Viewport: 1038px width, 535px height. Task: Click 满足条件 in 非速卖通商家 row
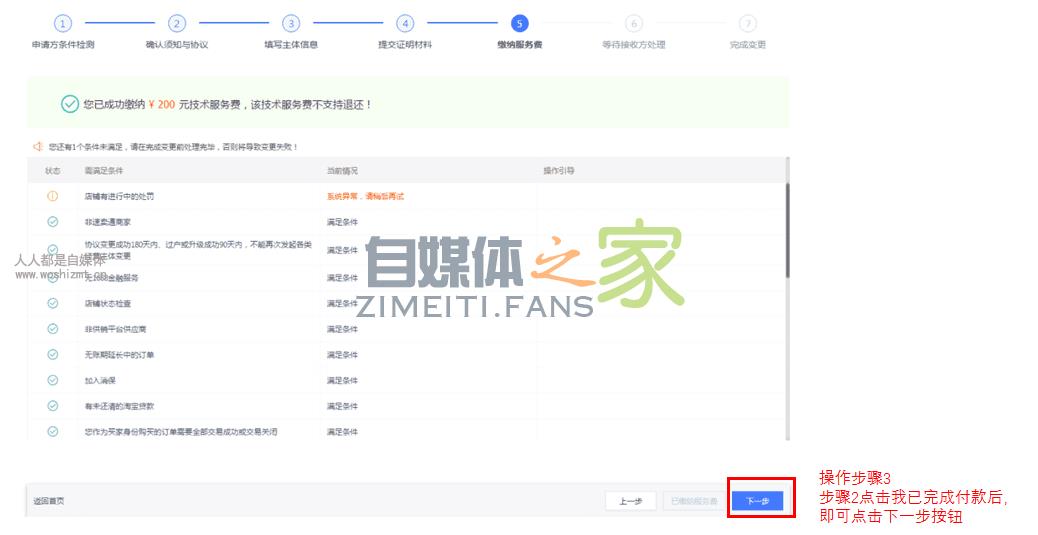point(342,222)
